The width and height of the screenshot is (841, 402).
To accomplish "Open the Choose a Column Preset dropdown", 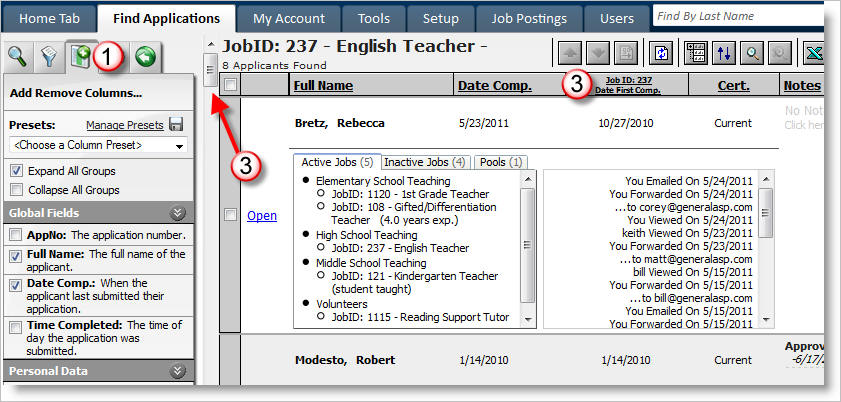I will coord(97,145).
